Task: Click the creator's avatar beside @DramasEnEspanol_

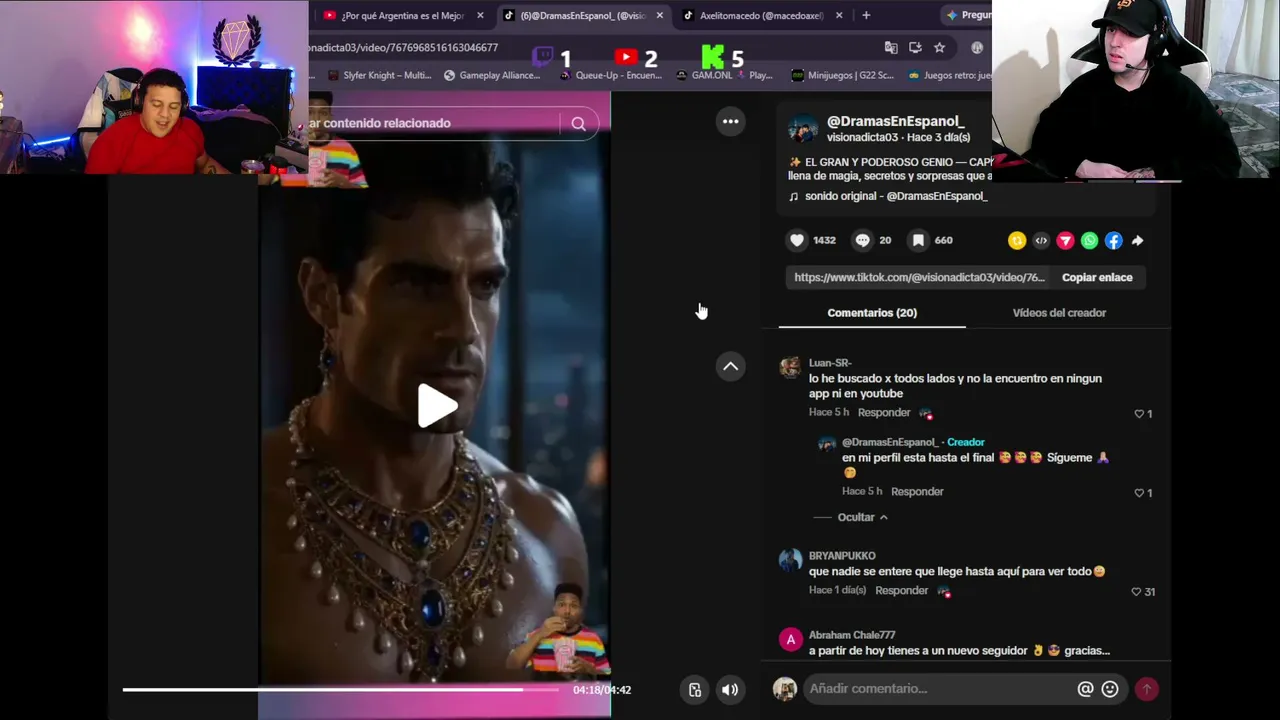Action: pos(803,129)
